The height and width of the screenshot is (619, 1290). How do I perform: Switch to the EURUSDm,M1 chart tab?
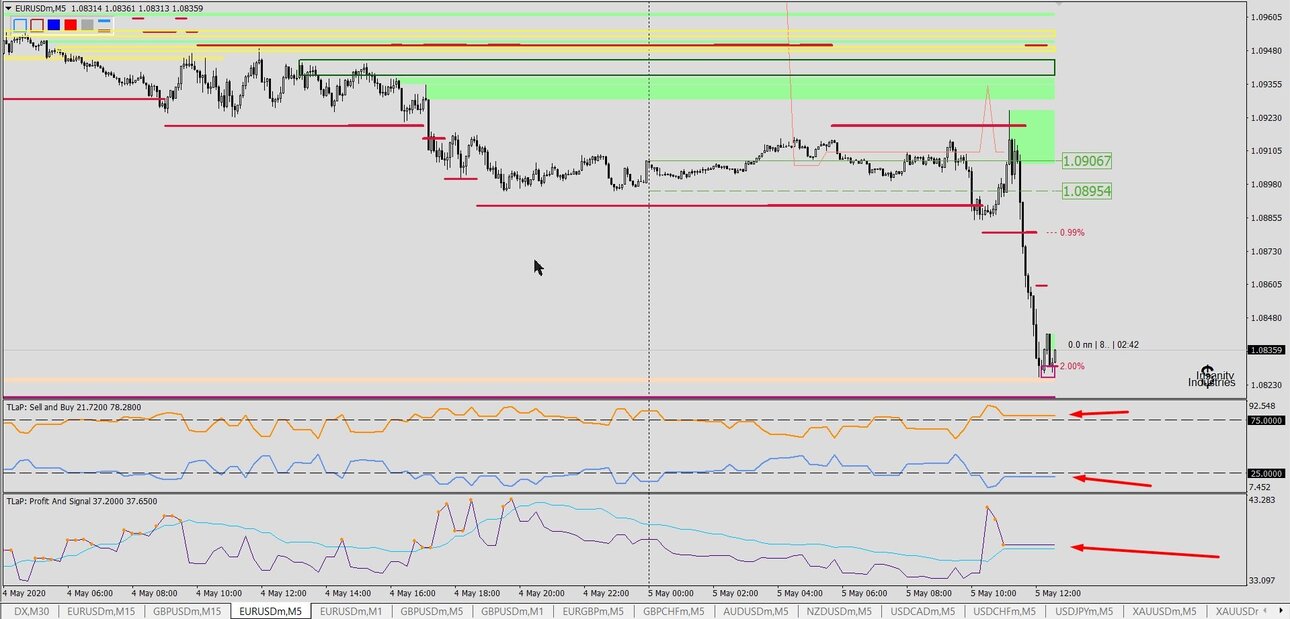[x=350, y=611]
